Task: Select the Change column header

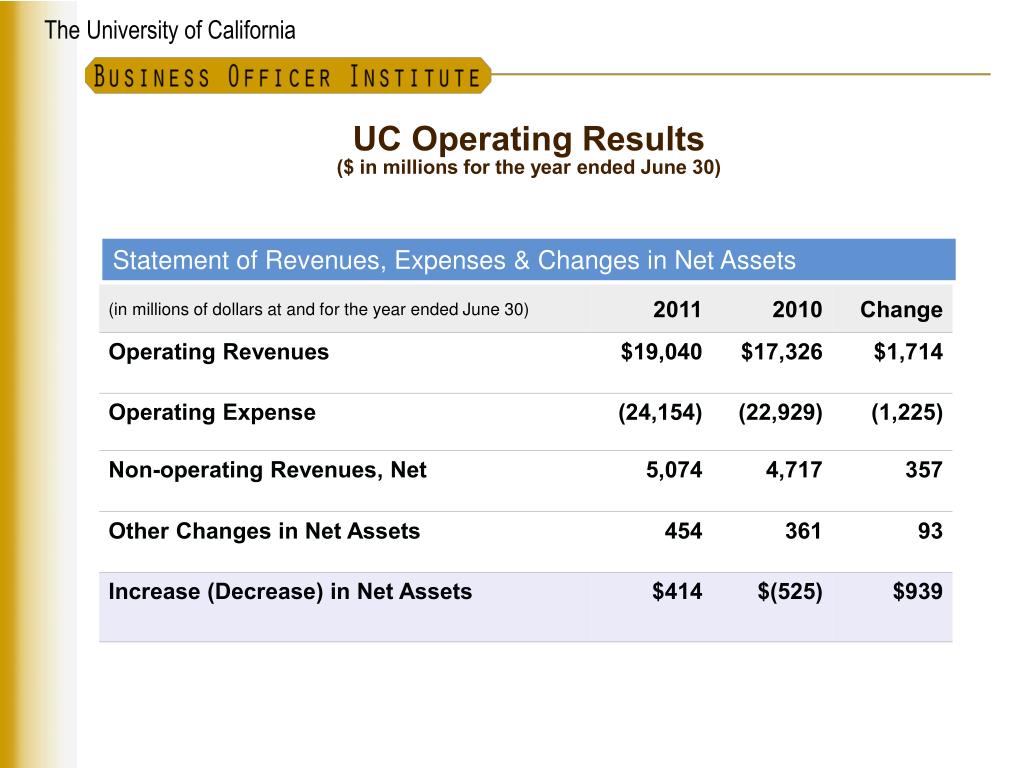Action: [901, 310]
